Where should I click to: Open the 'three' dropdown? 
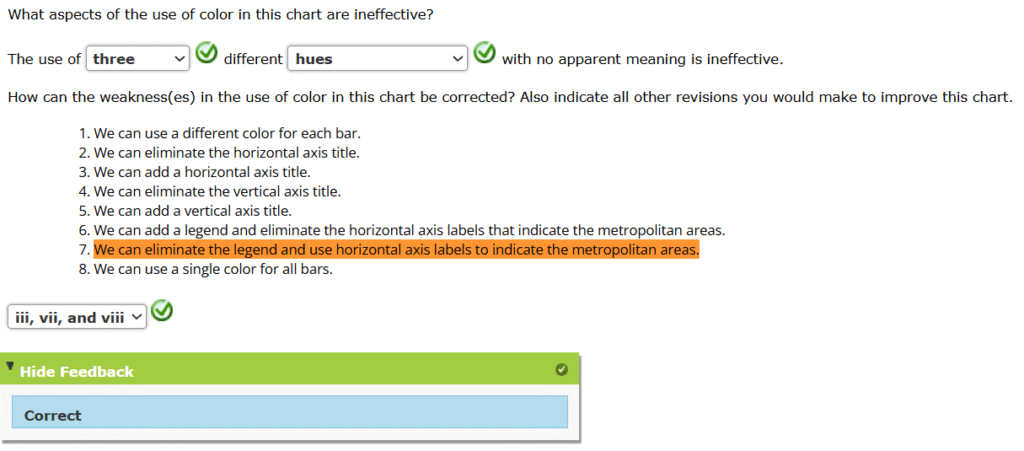(x=138, y=59)
